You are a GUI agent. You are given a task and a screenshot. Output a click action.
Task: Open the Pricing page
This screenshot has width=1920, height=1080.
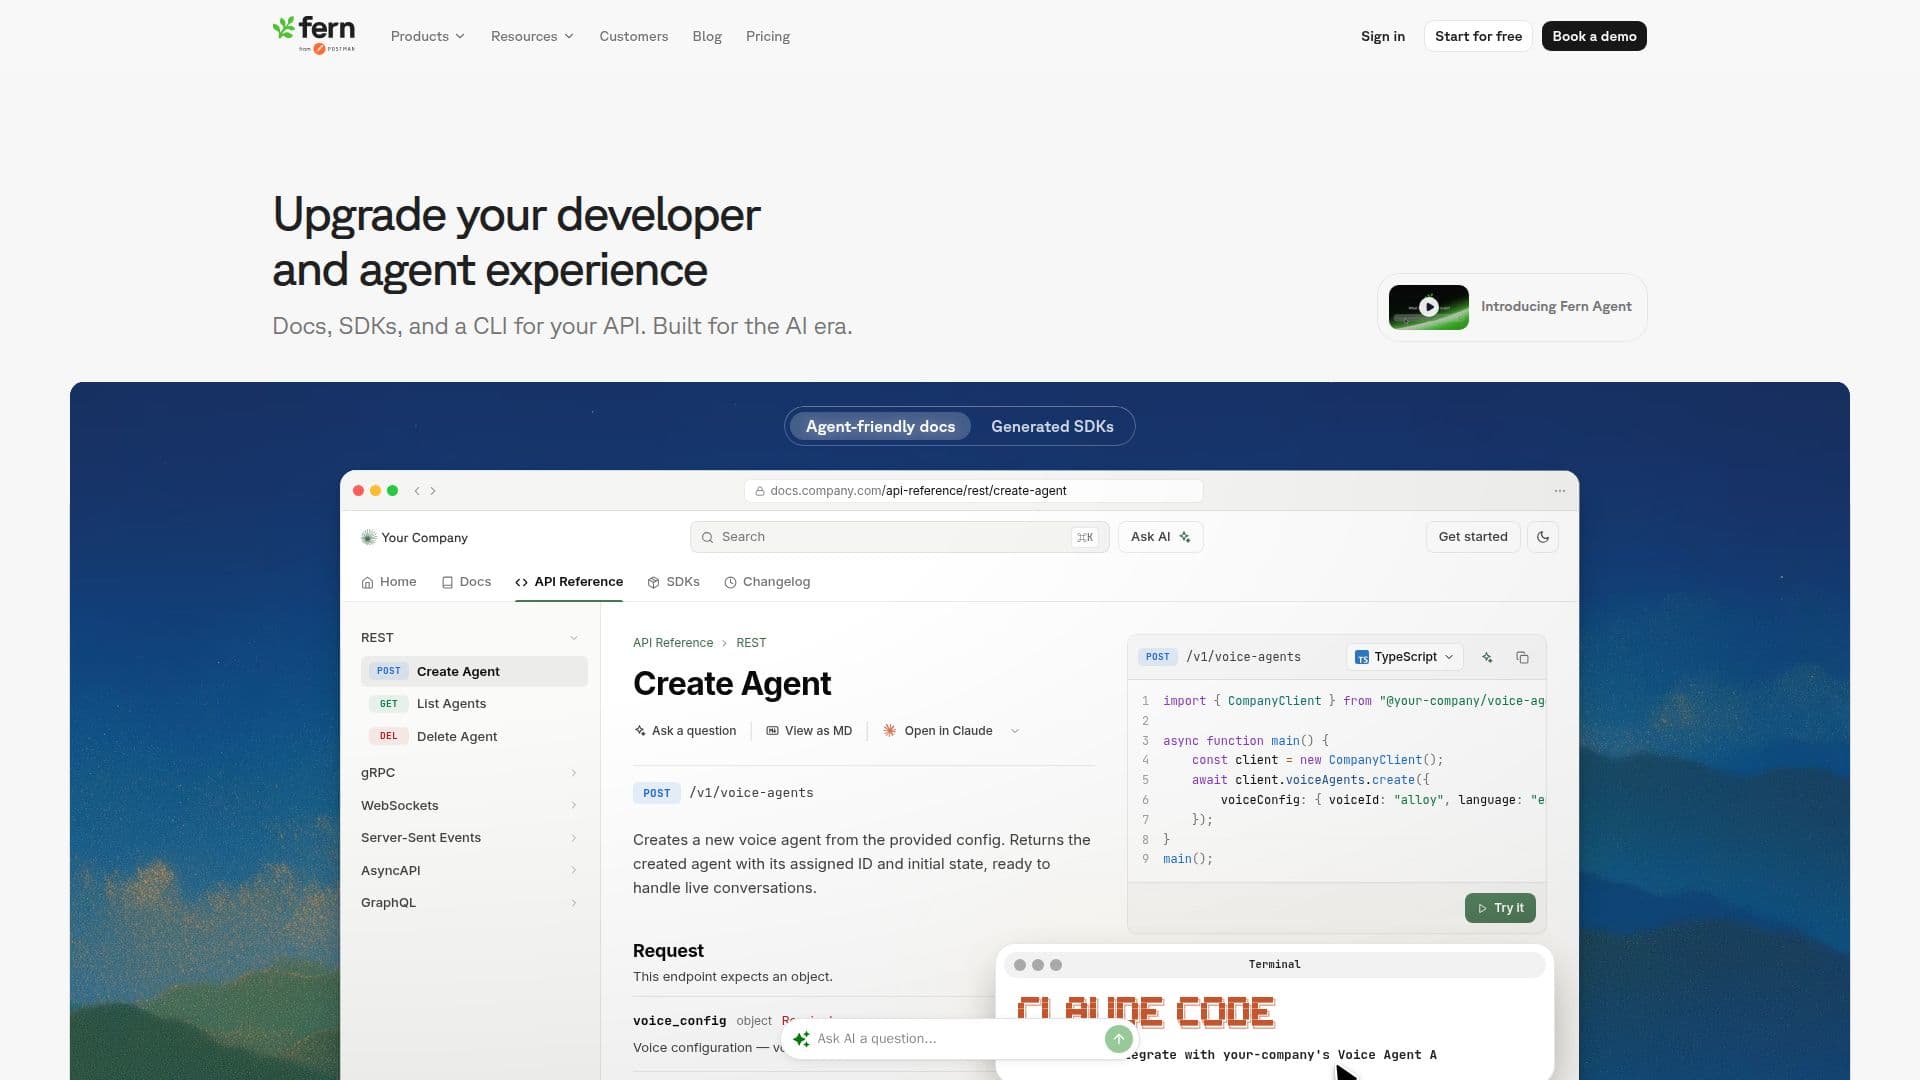click(x=767, y=36)
